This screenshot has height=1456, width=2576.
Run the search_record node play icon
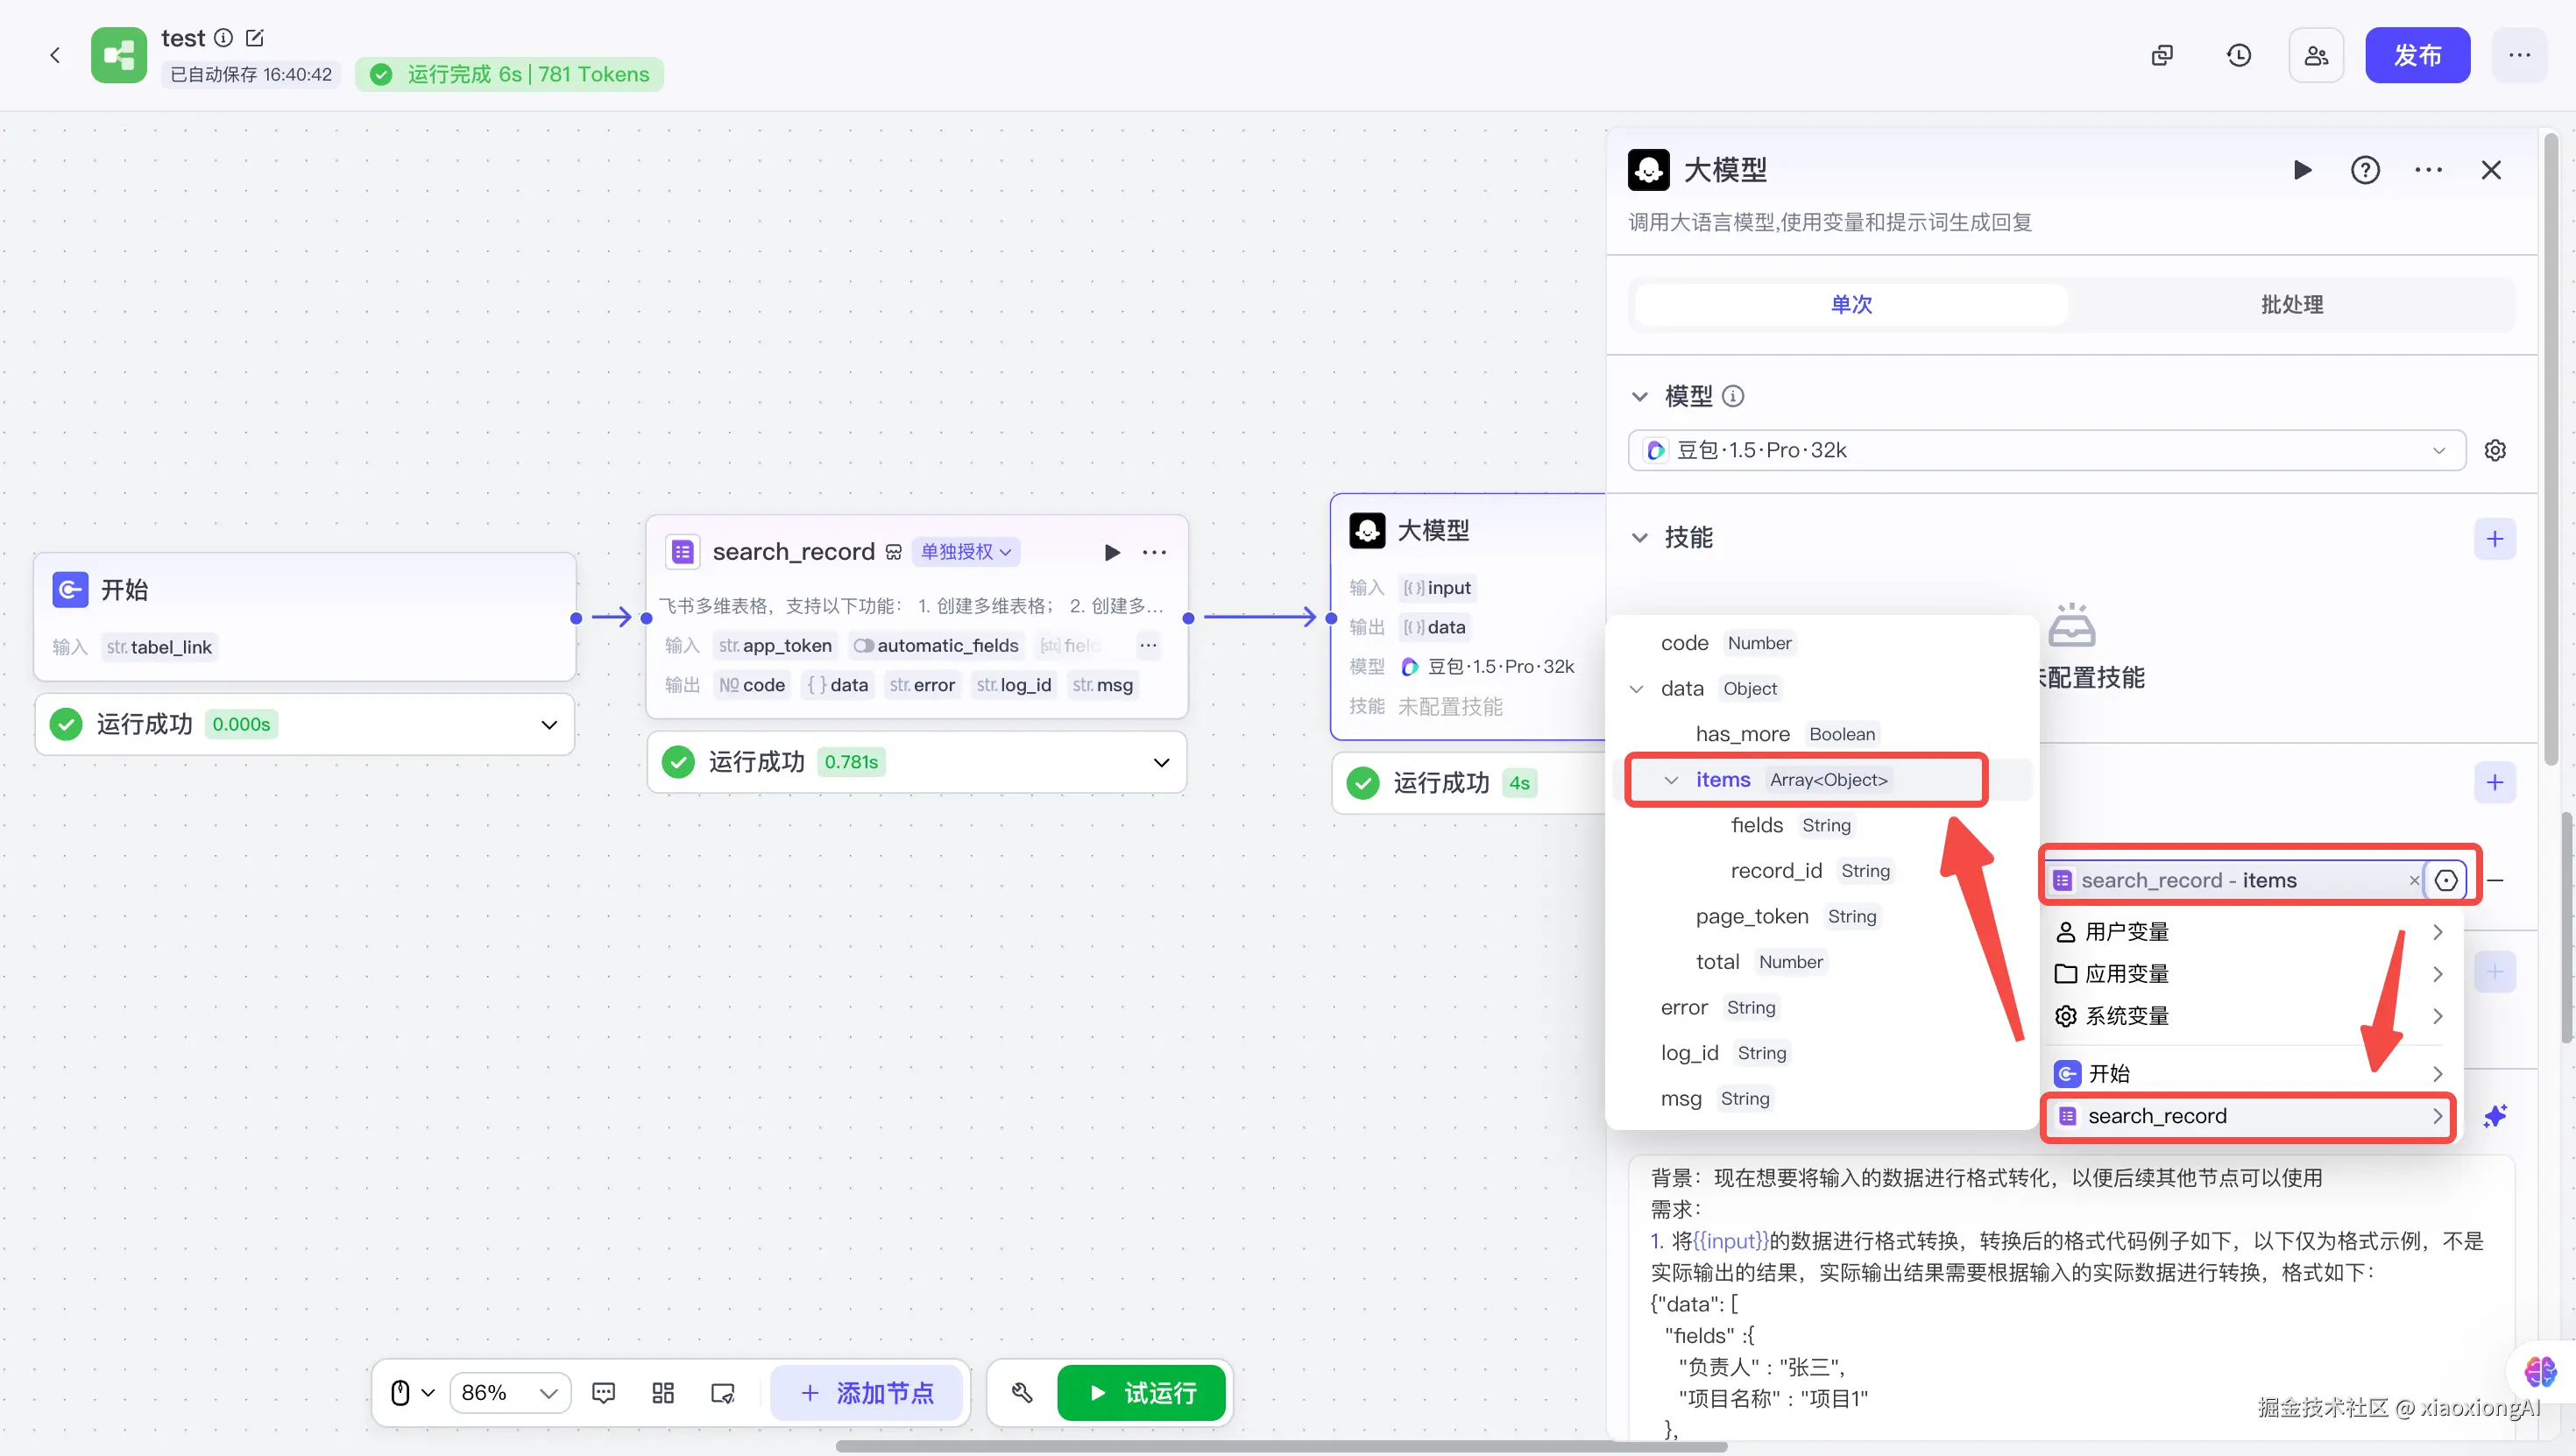(1111, 552)
